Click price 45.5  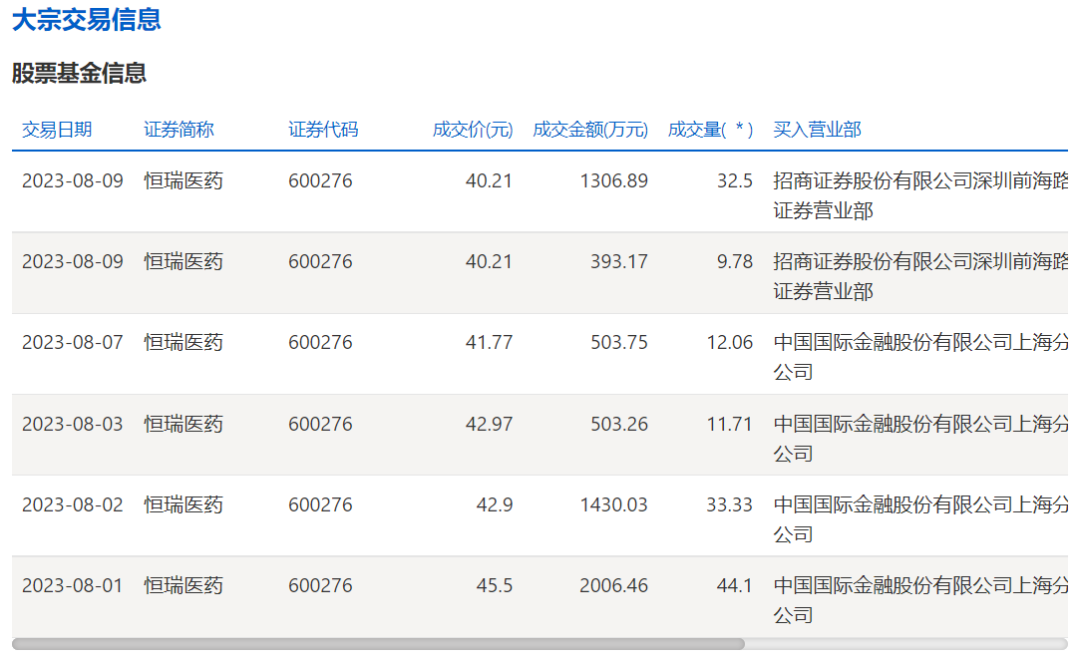tap(495, 585)
